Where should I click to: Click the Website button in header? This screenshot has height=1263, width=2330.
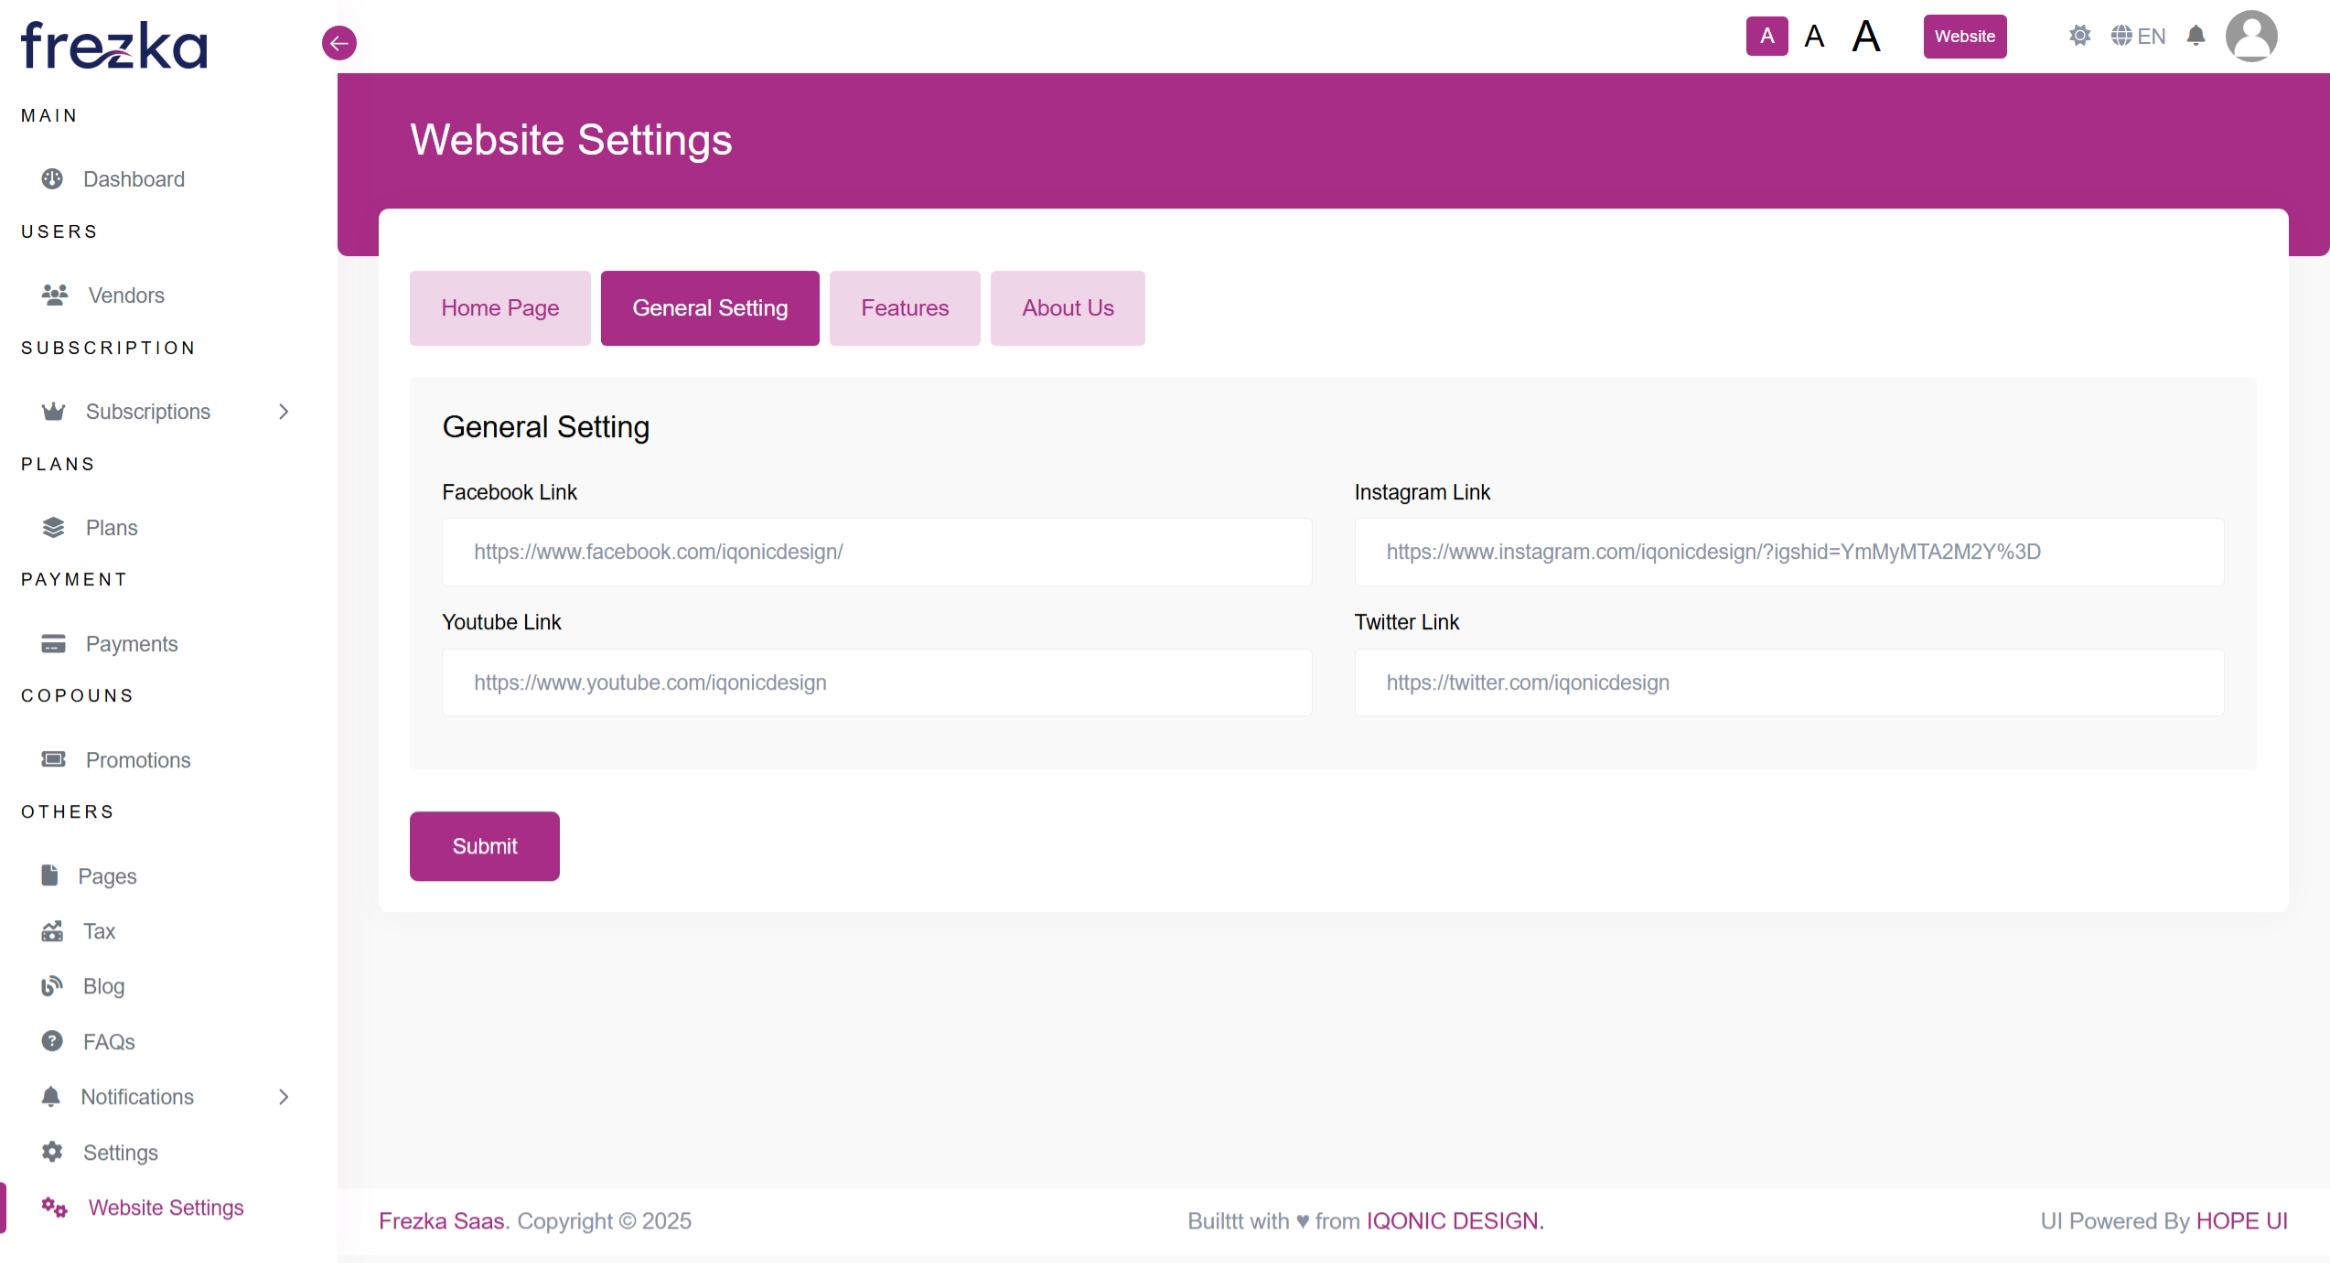point(1964,36)
